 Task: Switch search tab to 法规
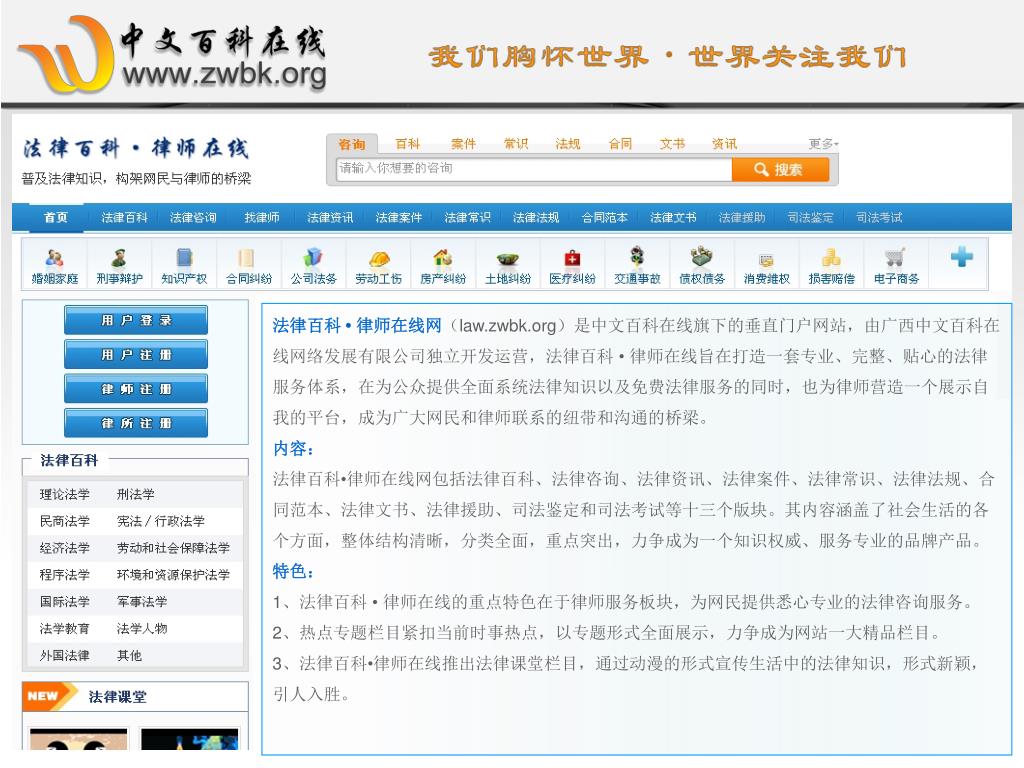coord(568,144)
